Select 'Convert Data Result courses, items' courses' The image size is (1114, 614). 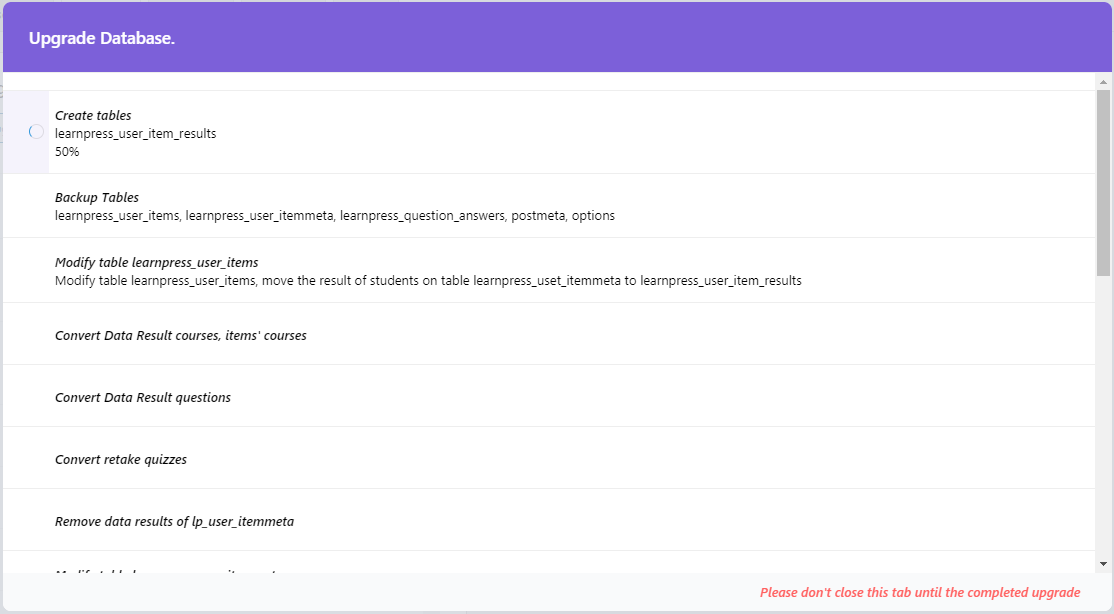click(x=180, y=335)
